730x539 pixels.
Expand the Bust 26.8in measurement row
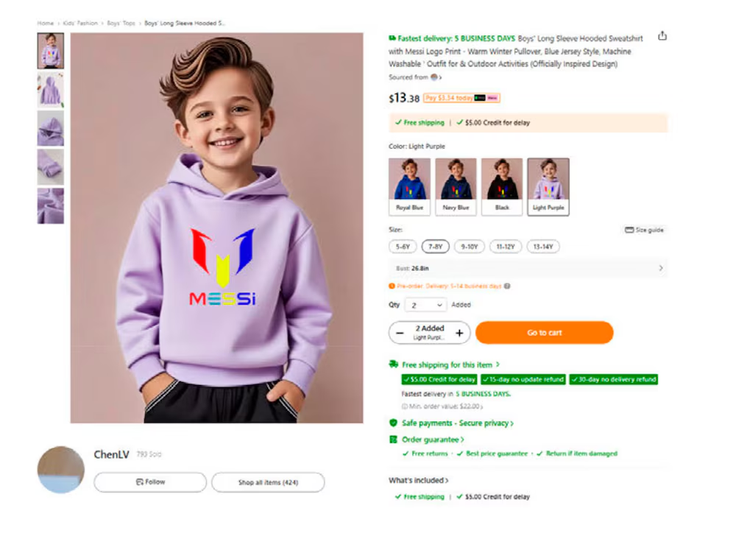click(x=660, y=268)
